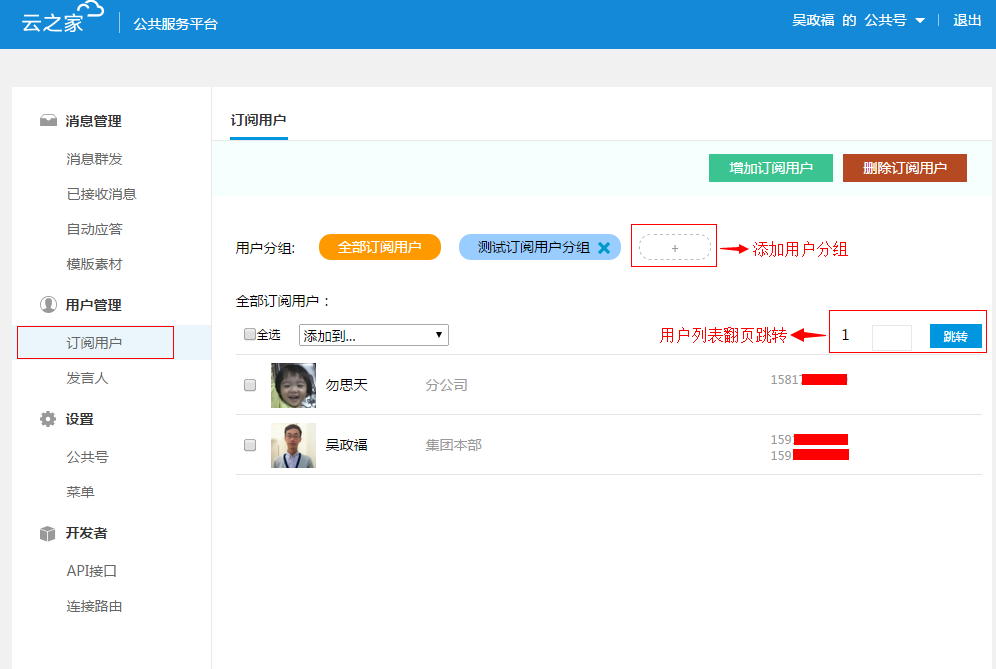Click the 消息管理 inbox icon
The height and width of the screenshot is (669, 996).
coord(48,121)
